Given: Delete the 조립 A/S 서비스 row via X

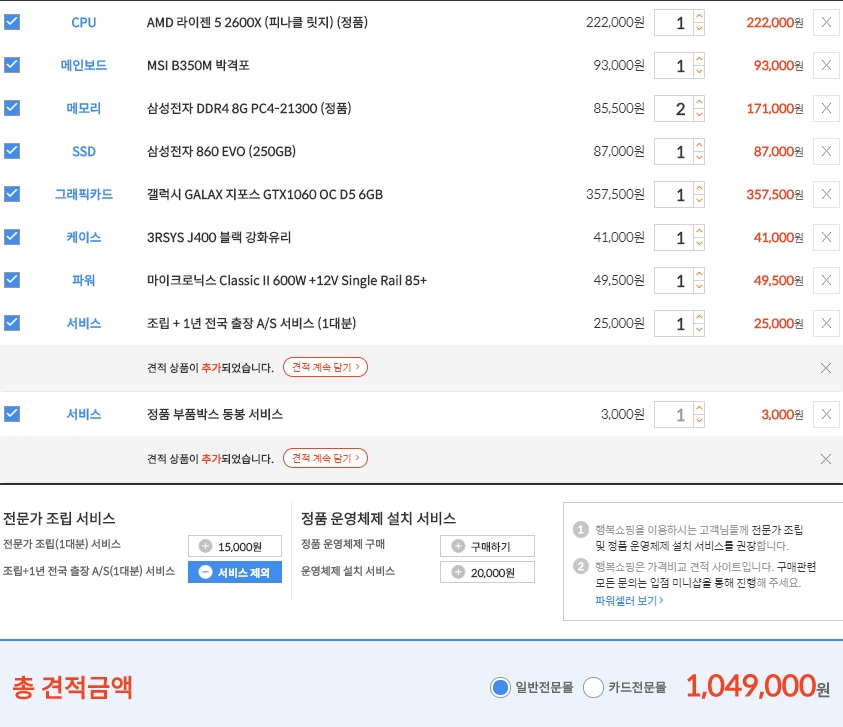Looking at the screenshot, I should (826, 324).
